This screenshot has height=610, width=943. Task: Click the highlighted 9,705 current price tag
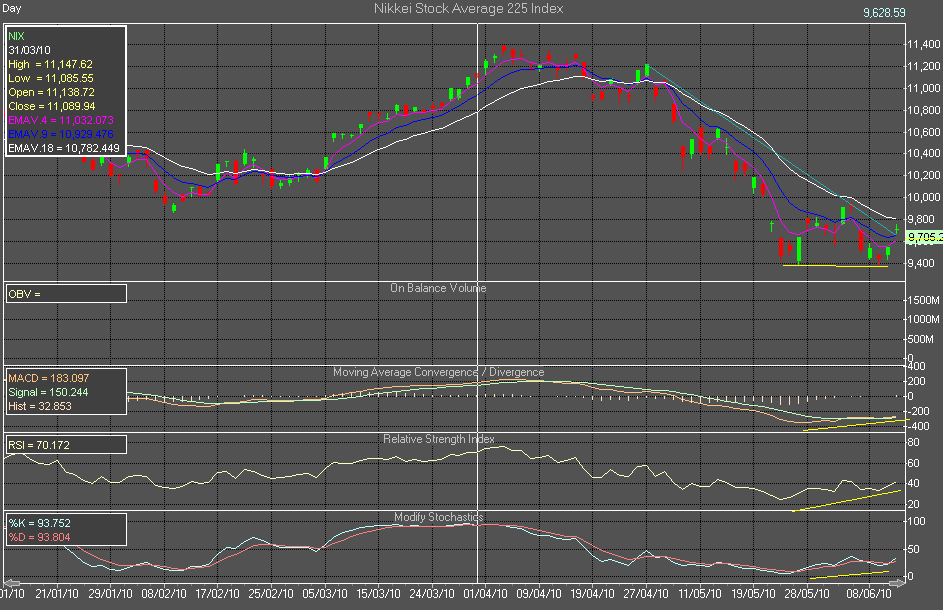(x=924, y=237)
